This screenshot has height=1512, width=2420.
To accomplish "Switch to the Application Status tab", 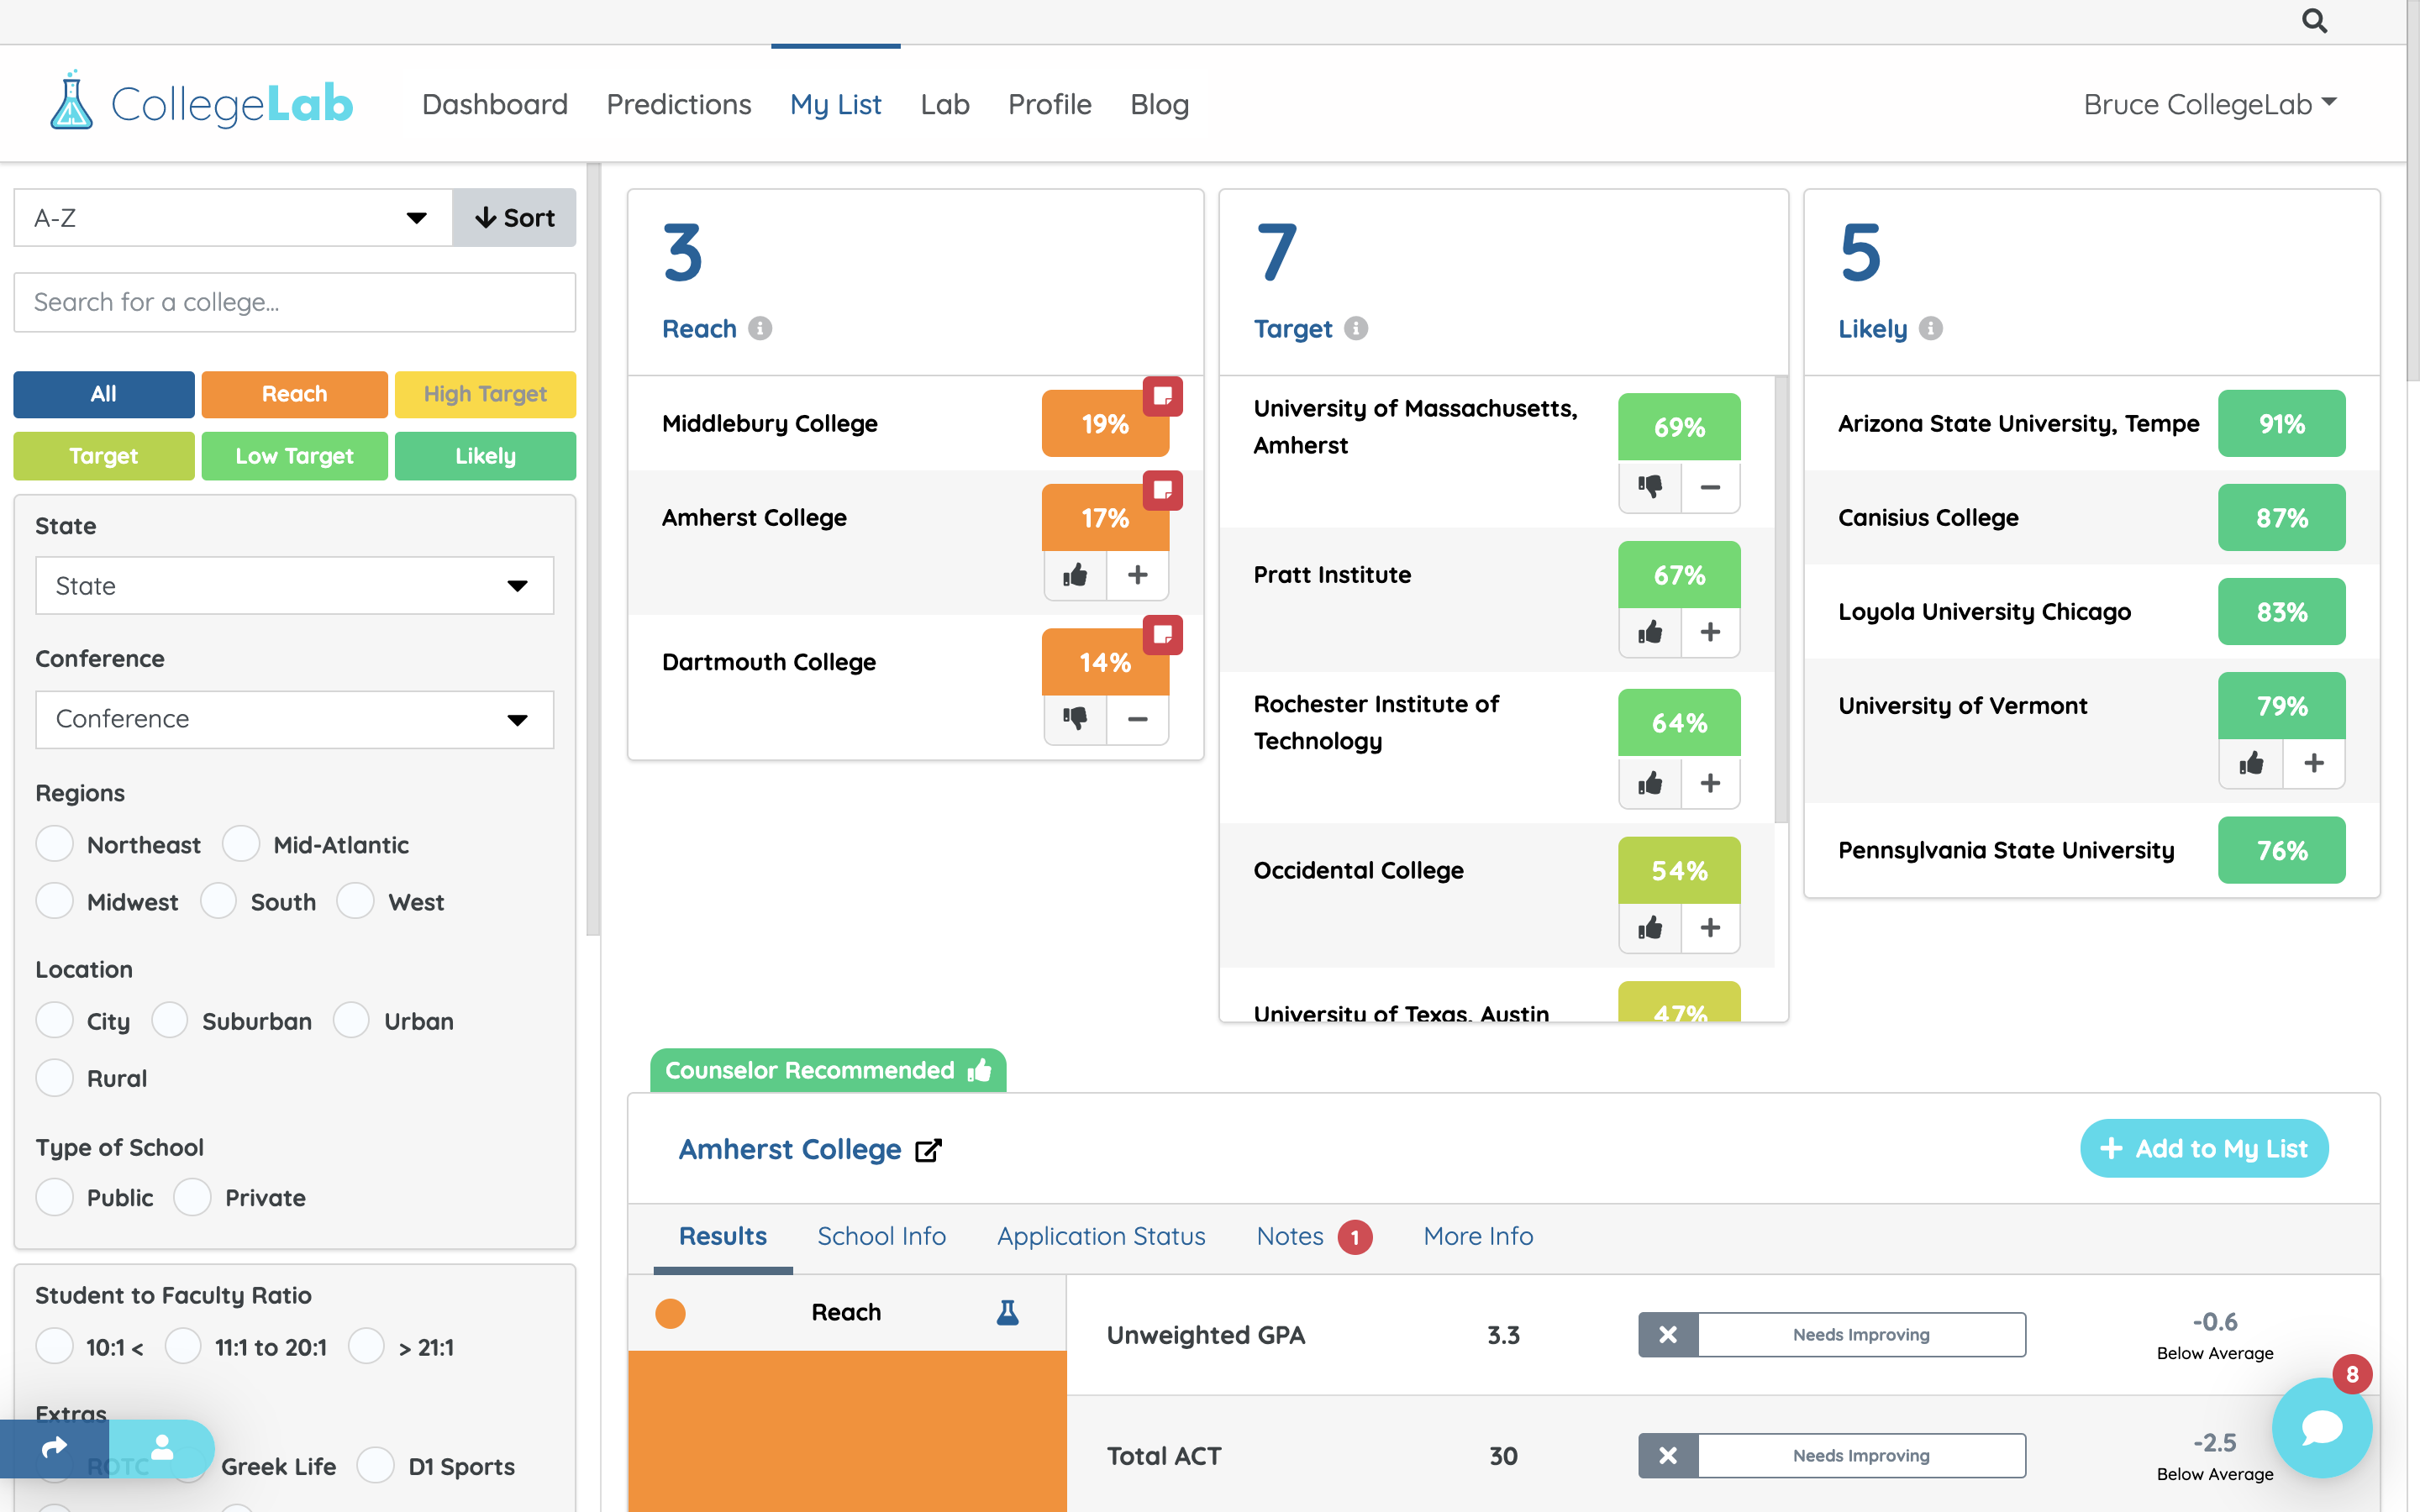I will pyautogui.click(x=1101, y=1237).
